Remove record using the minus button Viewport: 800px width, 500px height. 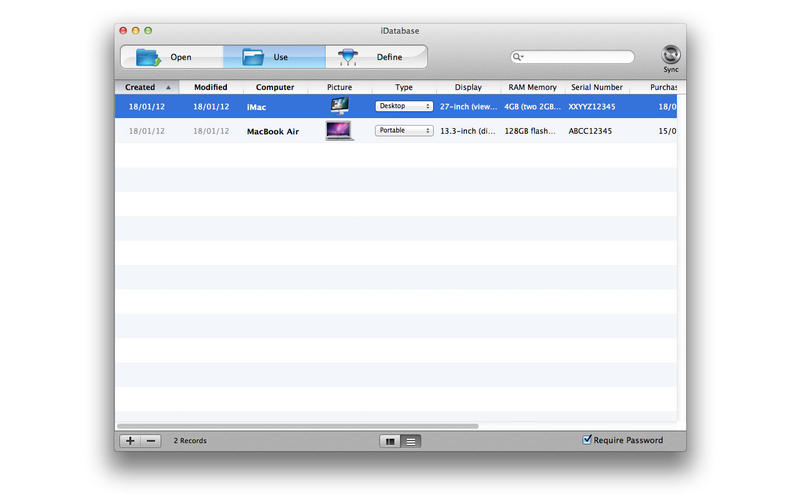point(150,440)
